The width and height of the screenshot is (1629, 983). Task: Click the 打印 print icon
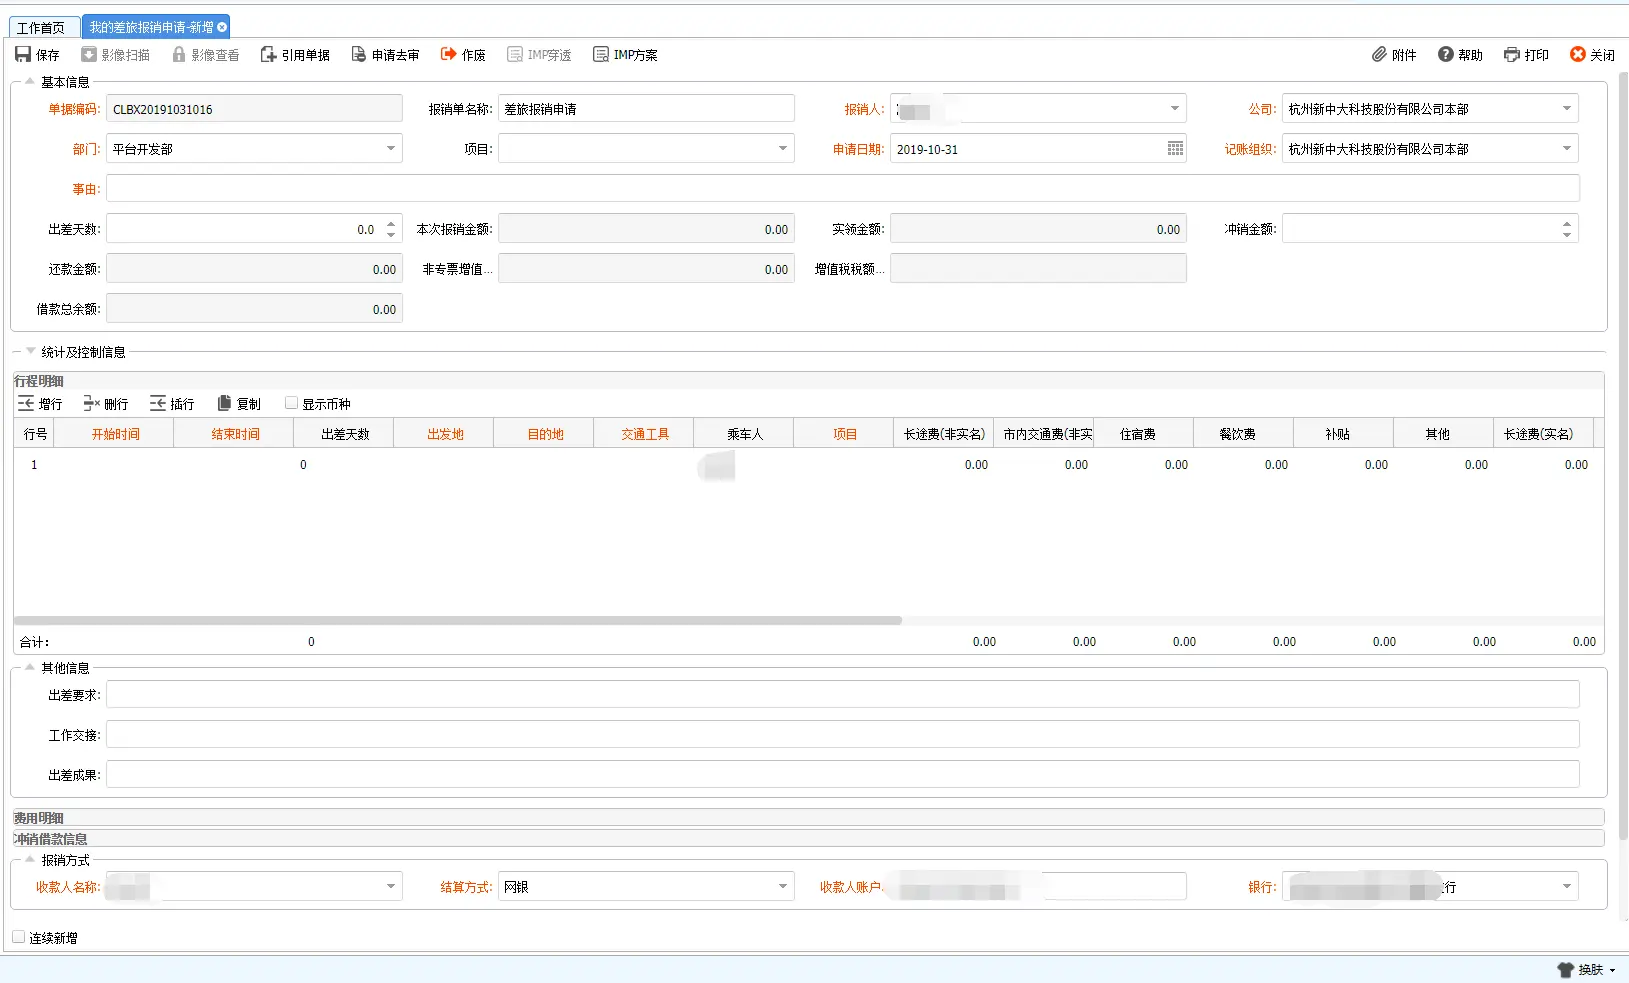[x=1512, y=54]
